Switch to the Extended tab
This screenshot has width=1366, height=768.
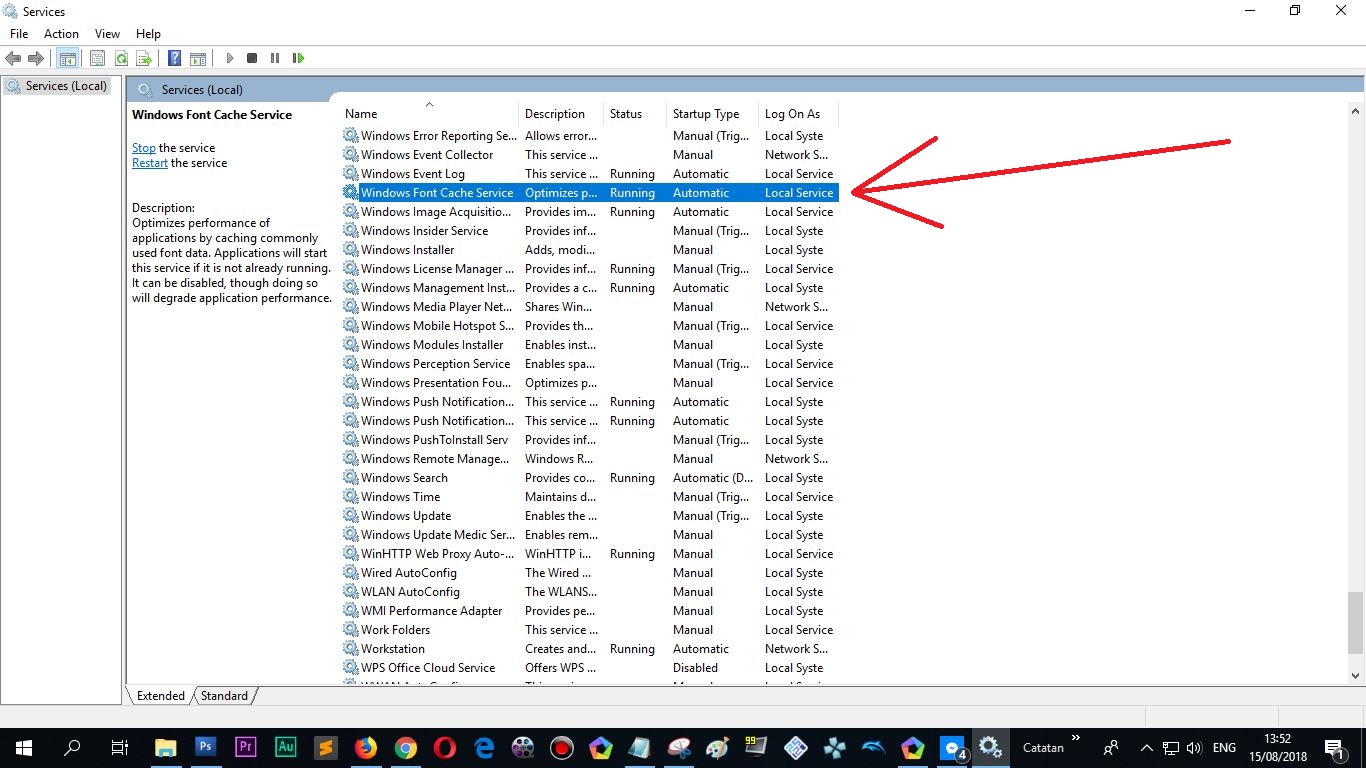pyautogui.click(x=161, y=696)
